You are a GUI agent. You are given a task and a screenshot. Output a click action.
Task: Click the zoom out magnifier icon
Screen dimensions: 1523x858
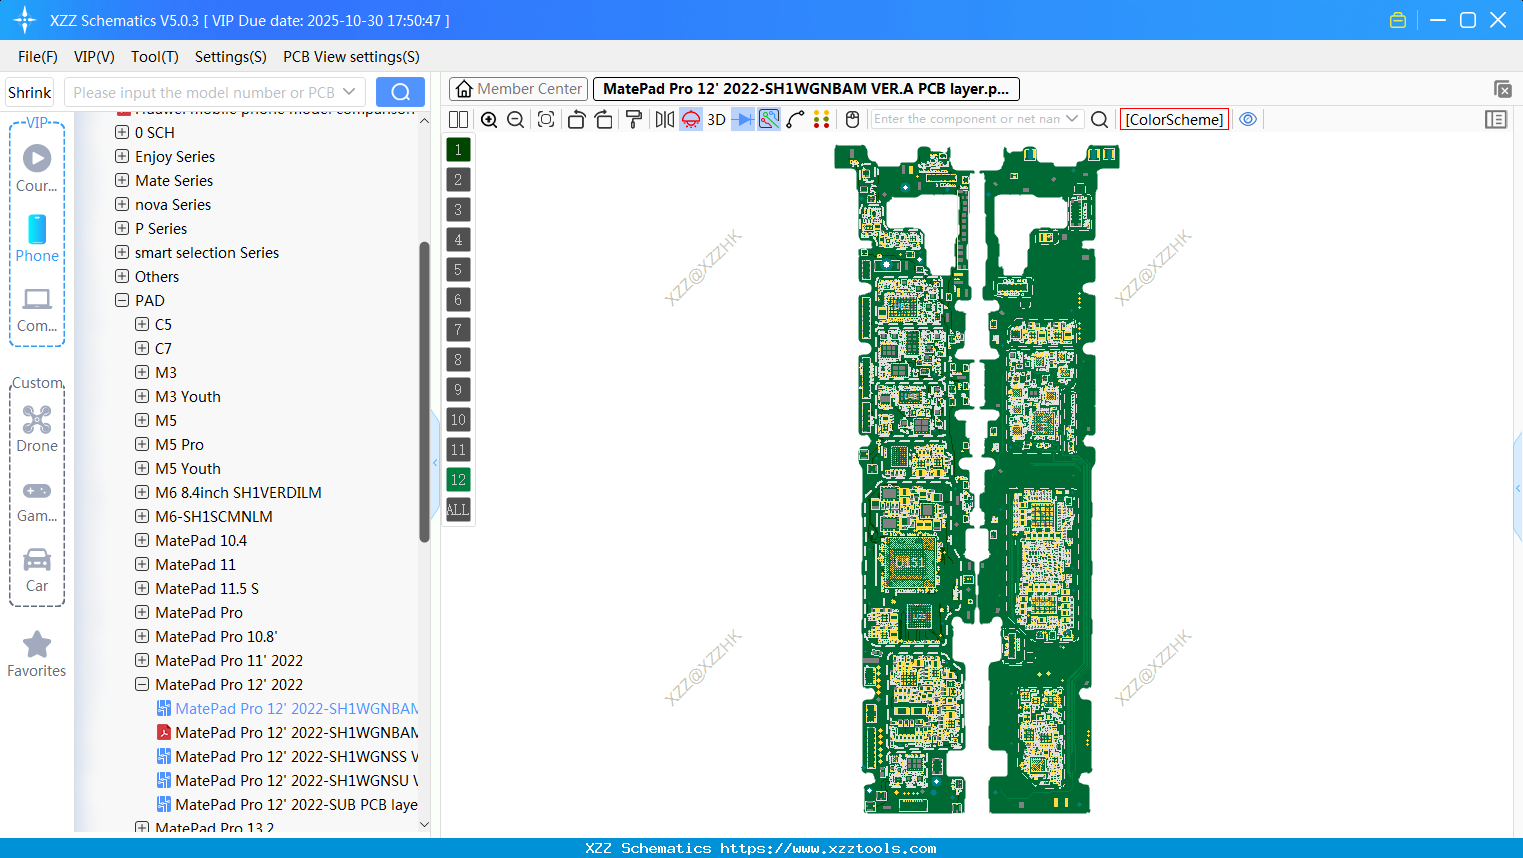click(x=516, y=120)
